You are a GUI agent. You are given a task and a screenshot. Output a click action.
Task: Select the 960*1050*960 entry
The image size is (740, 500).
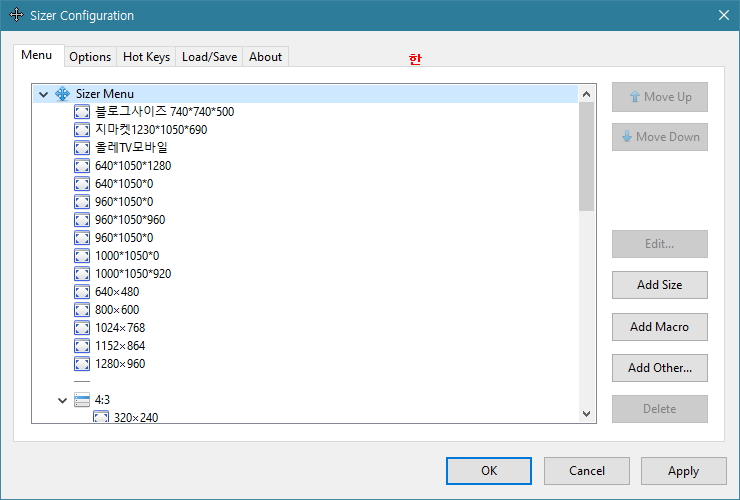point(130,220)
